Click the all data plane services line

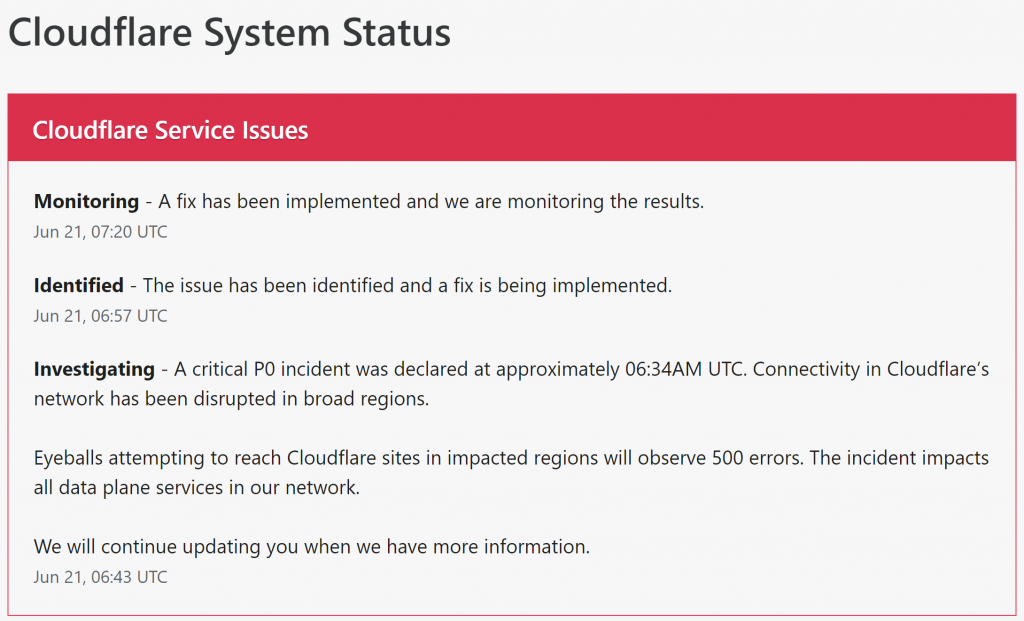196,488
